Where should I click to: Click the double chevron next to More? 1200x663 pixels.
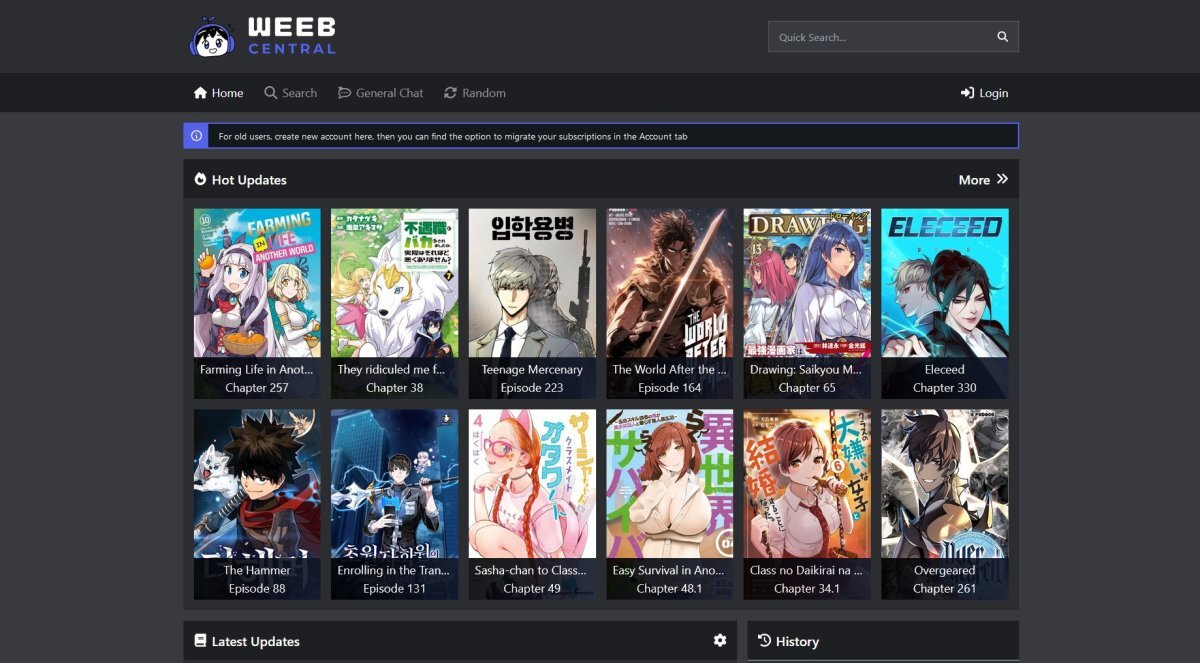pos(1002,180)
